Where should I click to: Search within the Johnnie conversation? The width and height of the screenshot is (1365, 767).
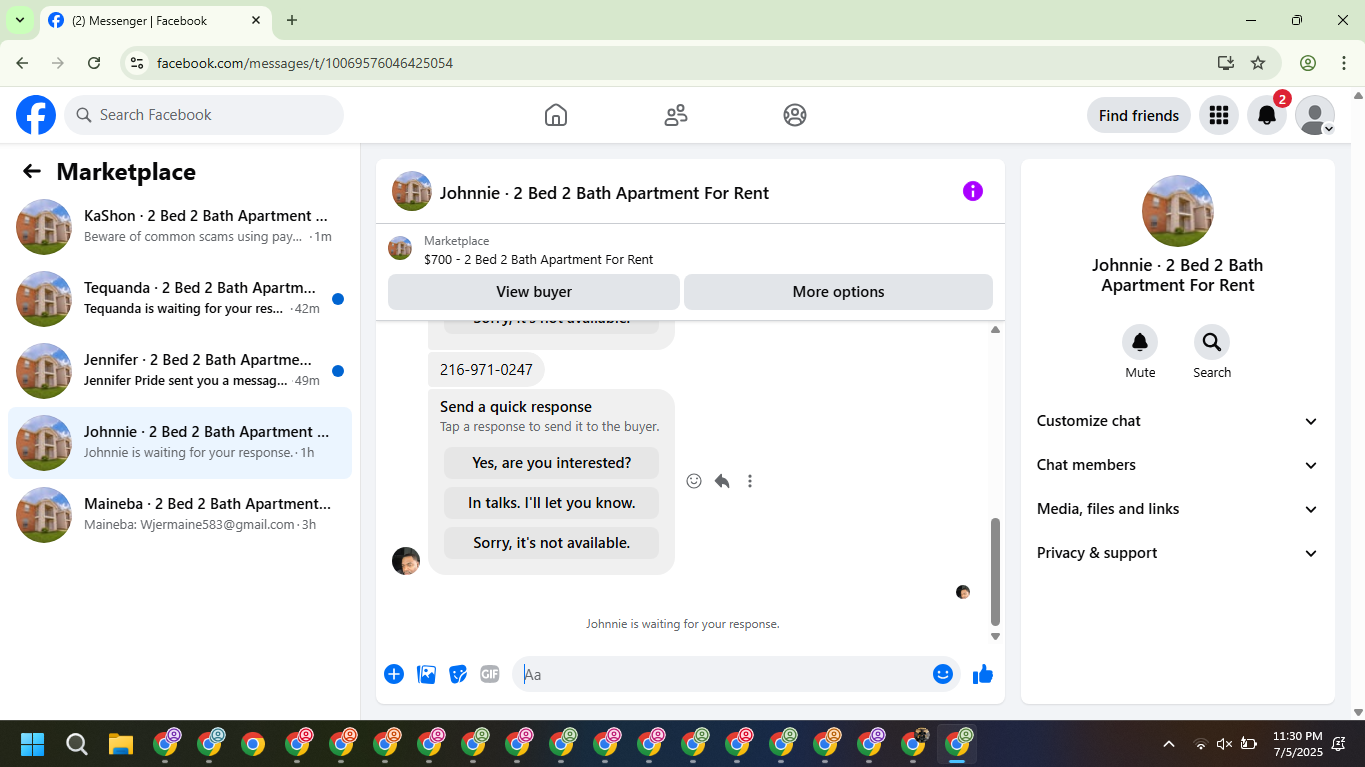pyautogui.click(x=1212, y=343)
